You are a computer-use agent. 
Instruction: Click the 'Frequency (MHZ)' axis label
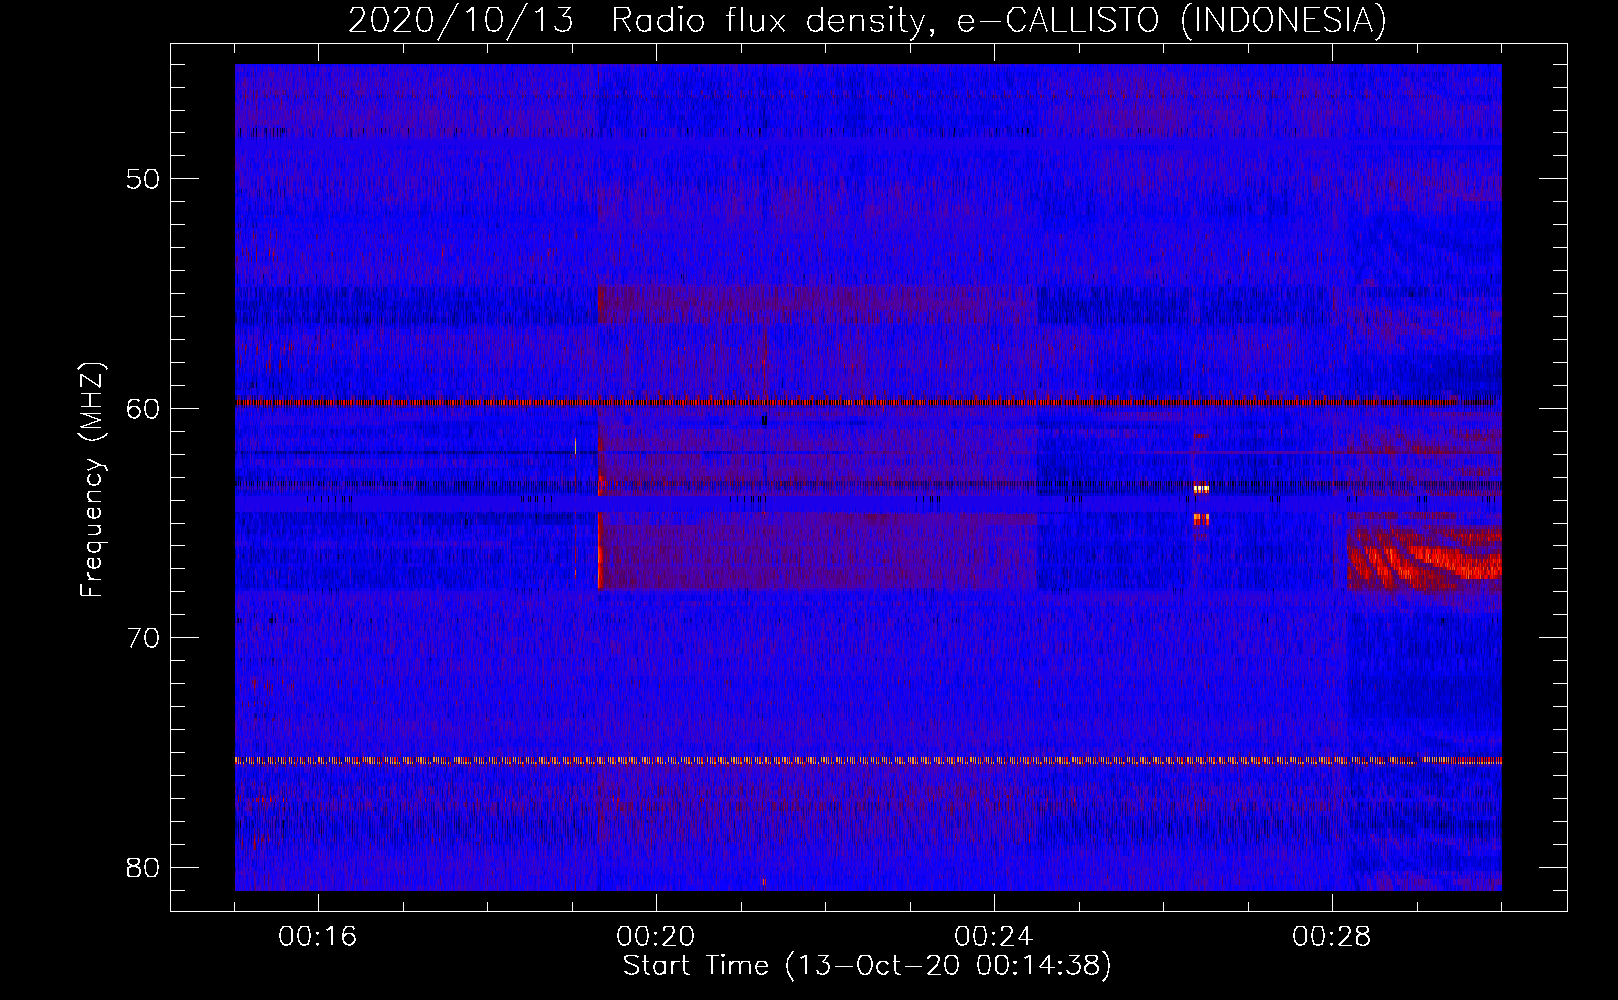pyautogui.click(x=92, y=480)
